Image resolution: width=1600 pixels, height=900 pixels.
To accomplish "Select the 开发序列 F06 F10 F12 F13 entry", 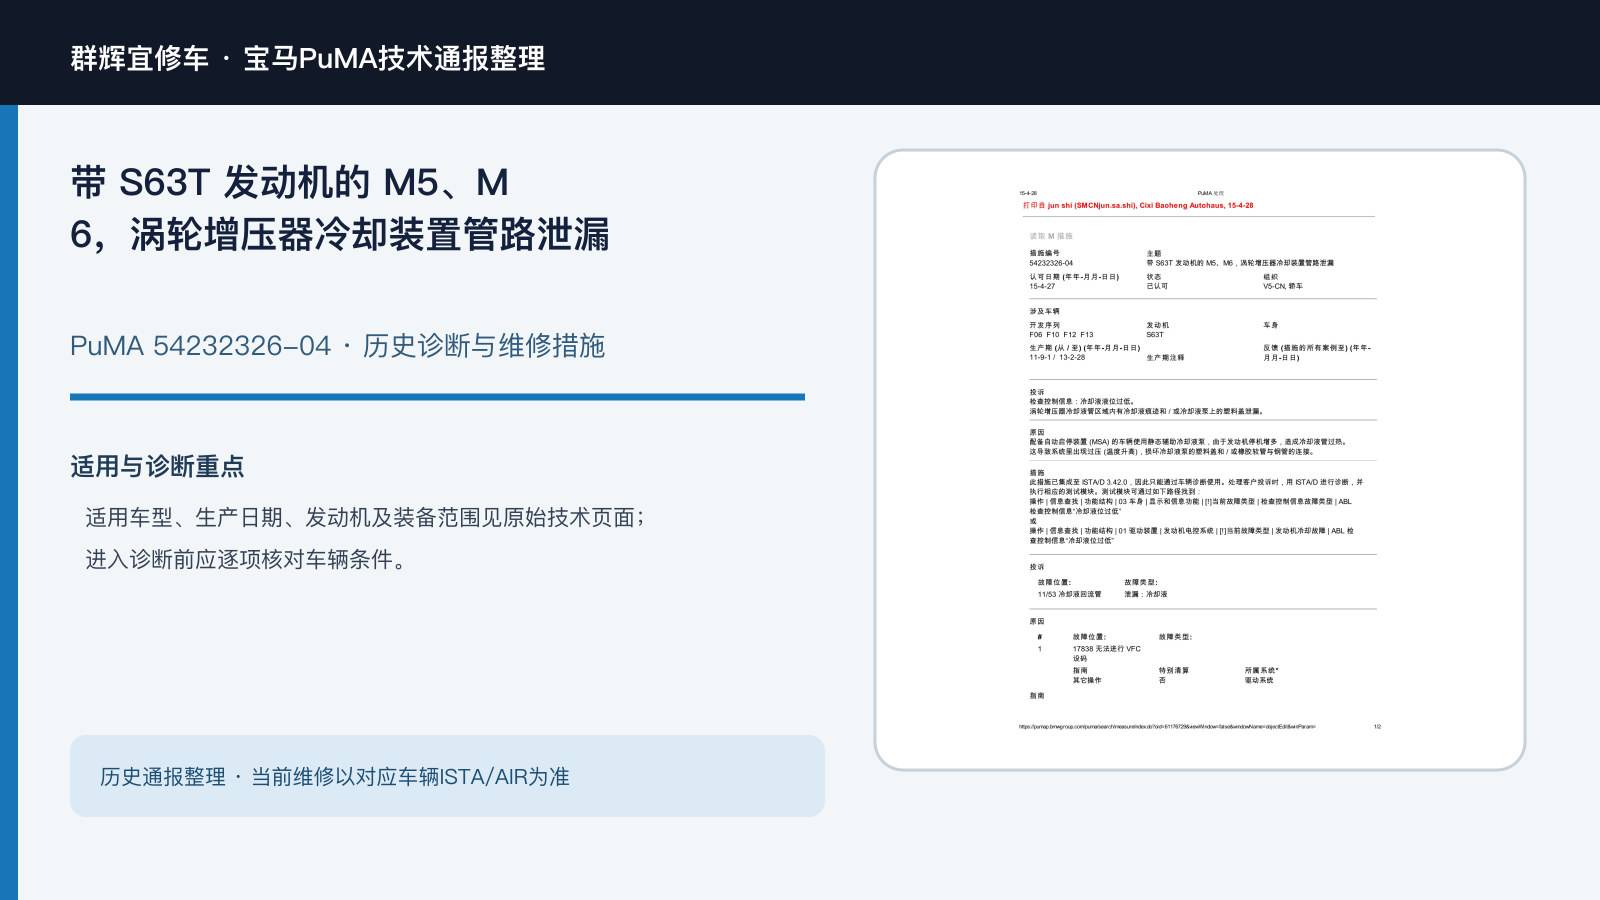I will click(1062, 330).
